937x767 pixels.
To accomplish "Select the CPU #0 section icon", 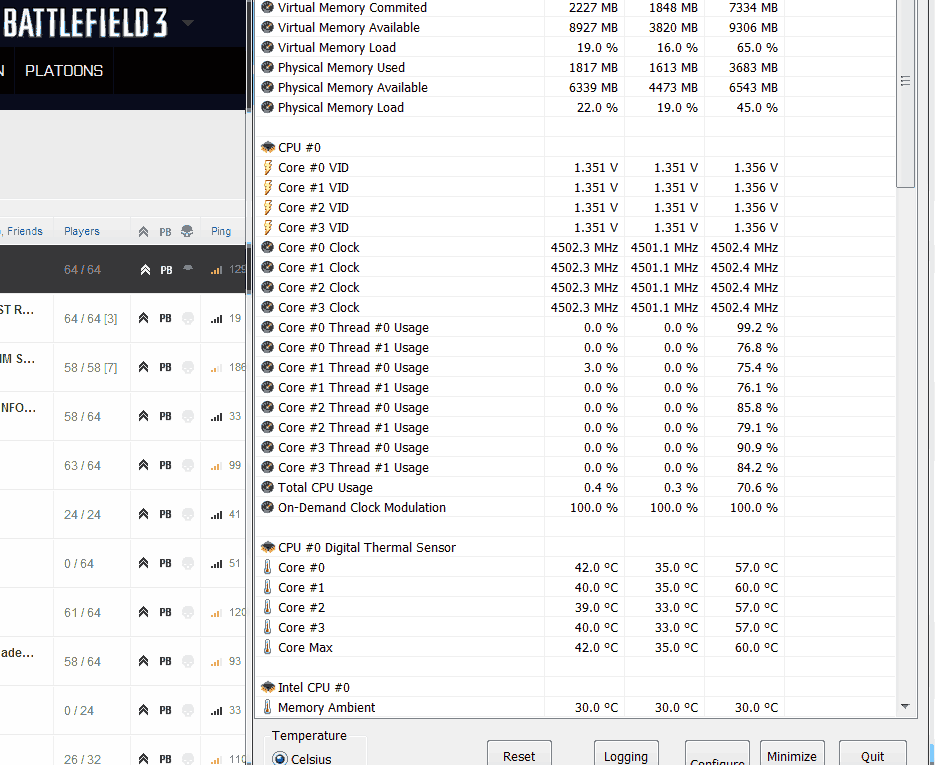I will 268,148.
